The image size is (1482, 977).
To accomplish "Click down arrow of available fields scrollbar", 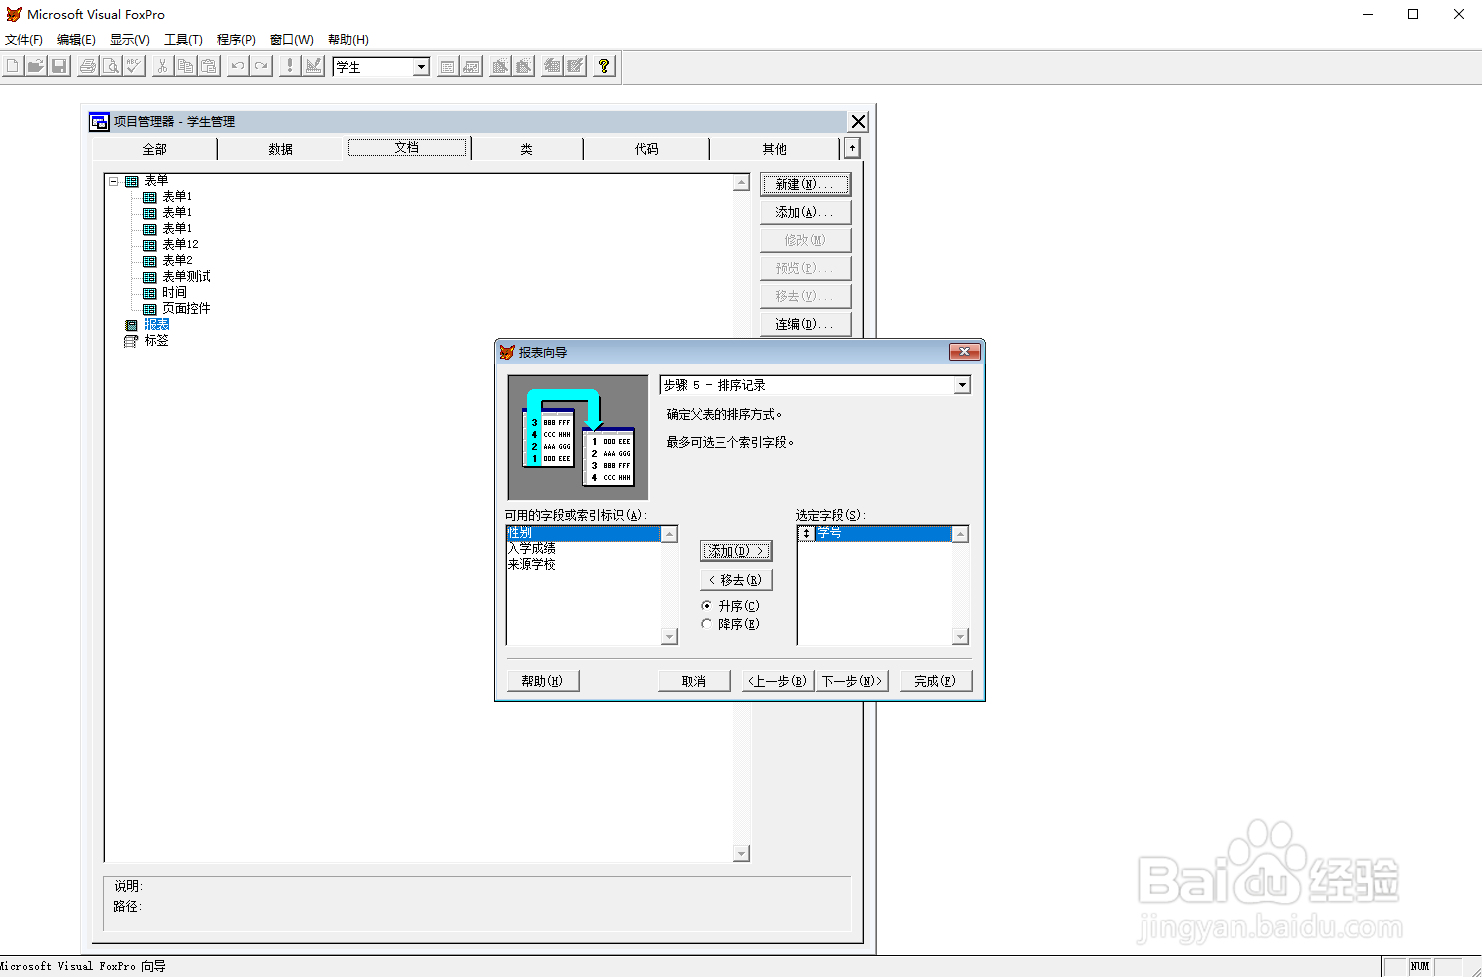I will 670,637.
